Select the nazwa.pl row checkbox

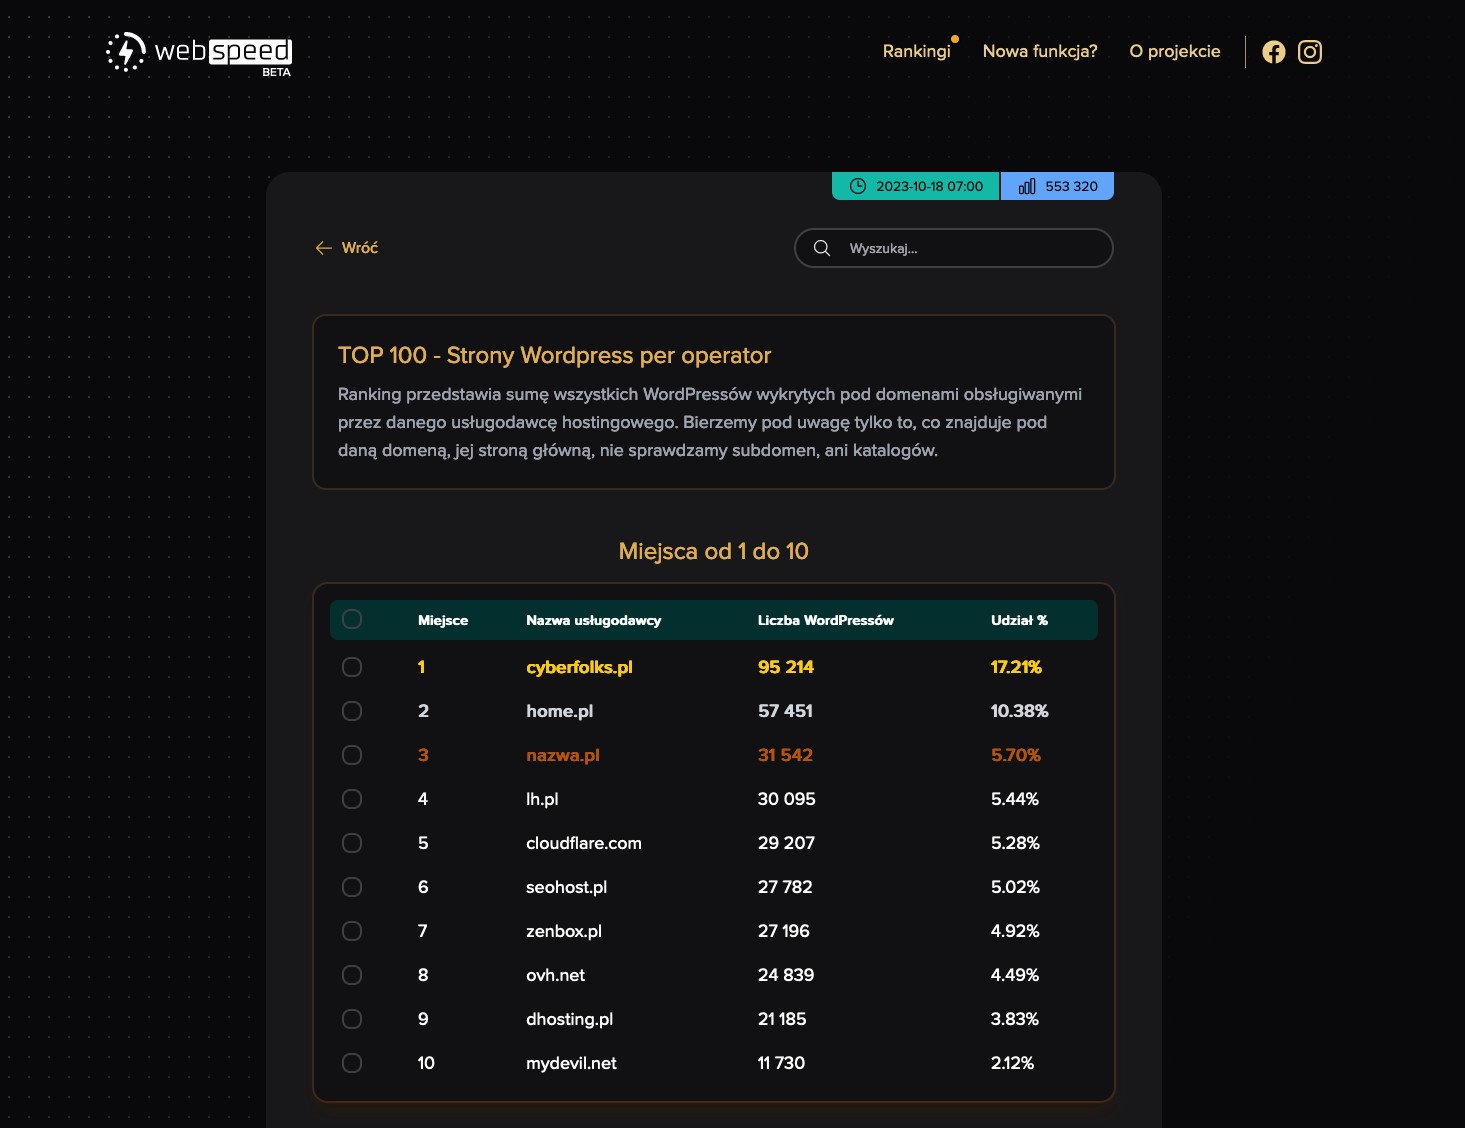[x=352, y=755]
